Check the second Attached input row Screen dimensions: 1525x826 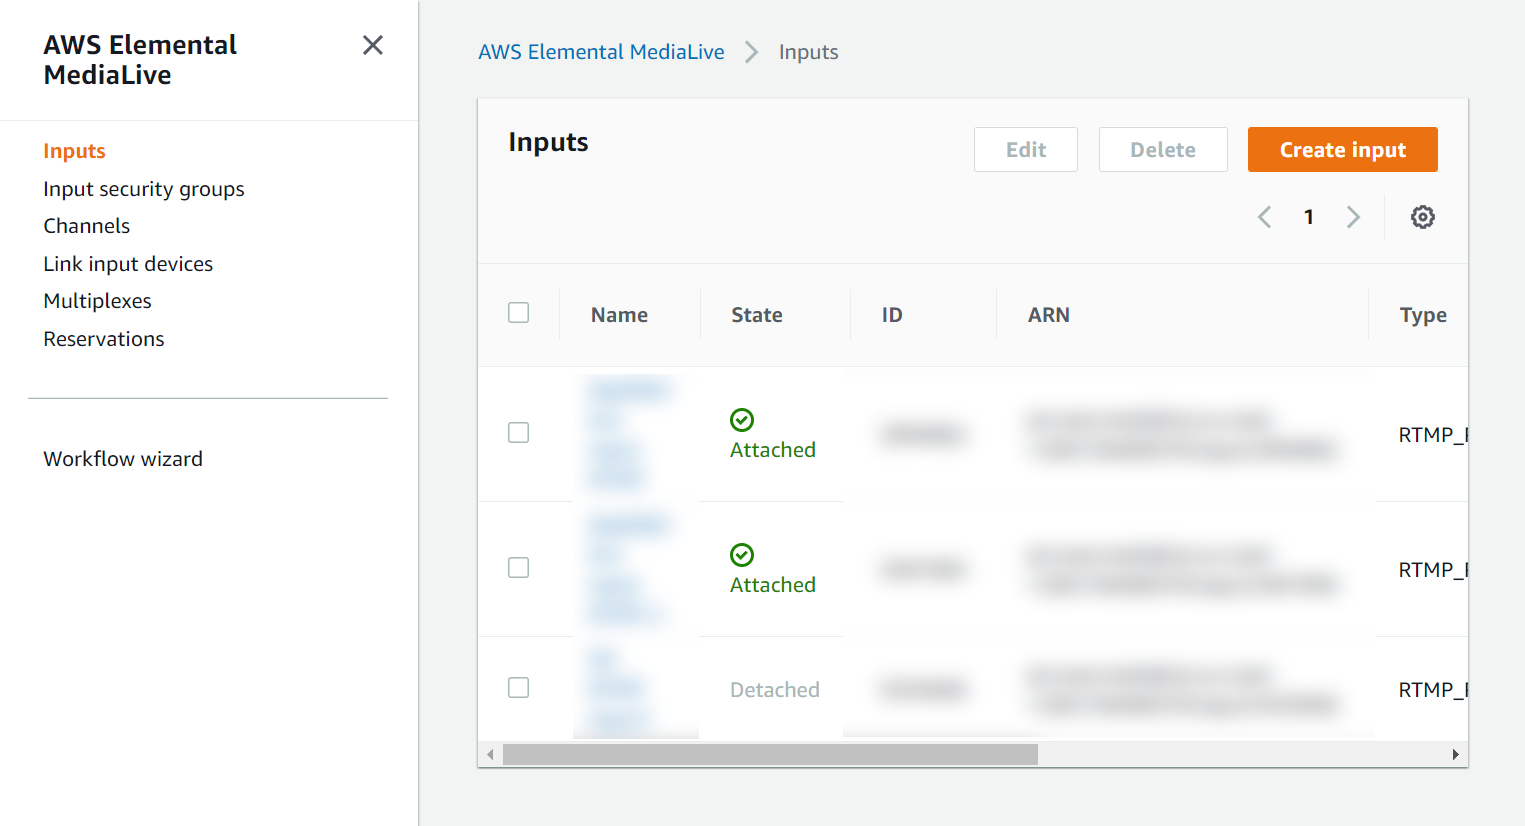point(518,568)
